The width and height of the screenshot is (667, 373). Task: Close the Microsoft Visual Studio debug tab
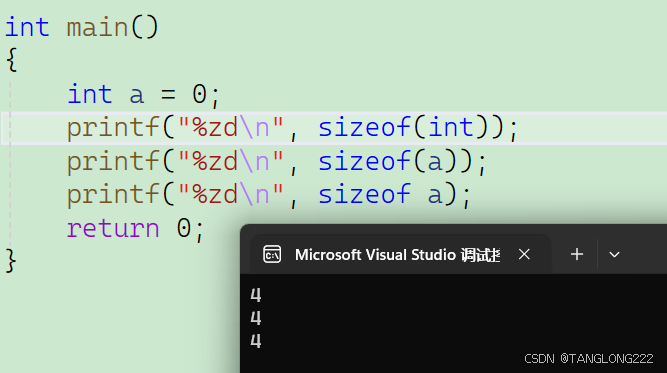coord(524,254)
